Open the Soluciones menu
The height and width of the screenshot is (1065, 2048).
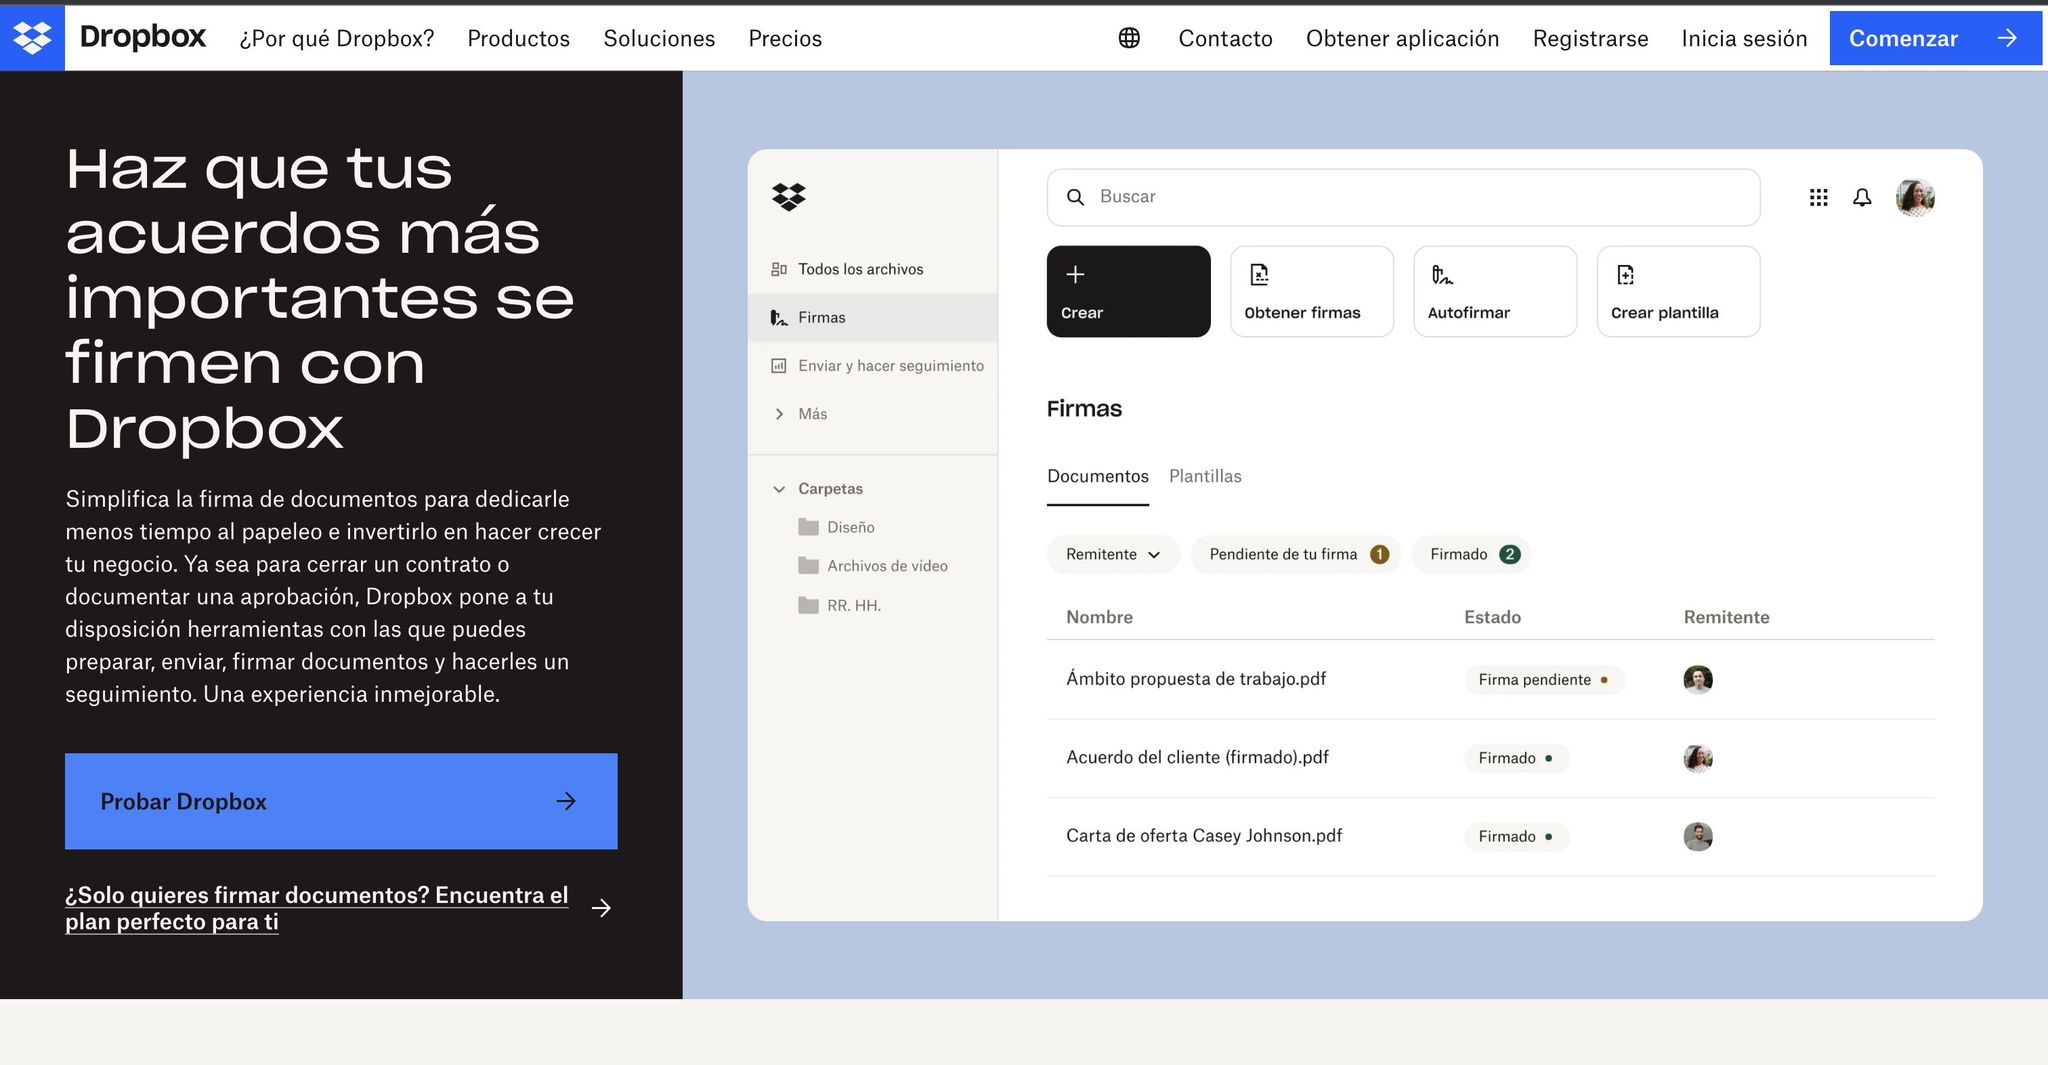[x=659, y=38]
